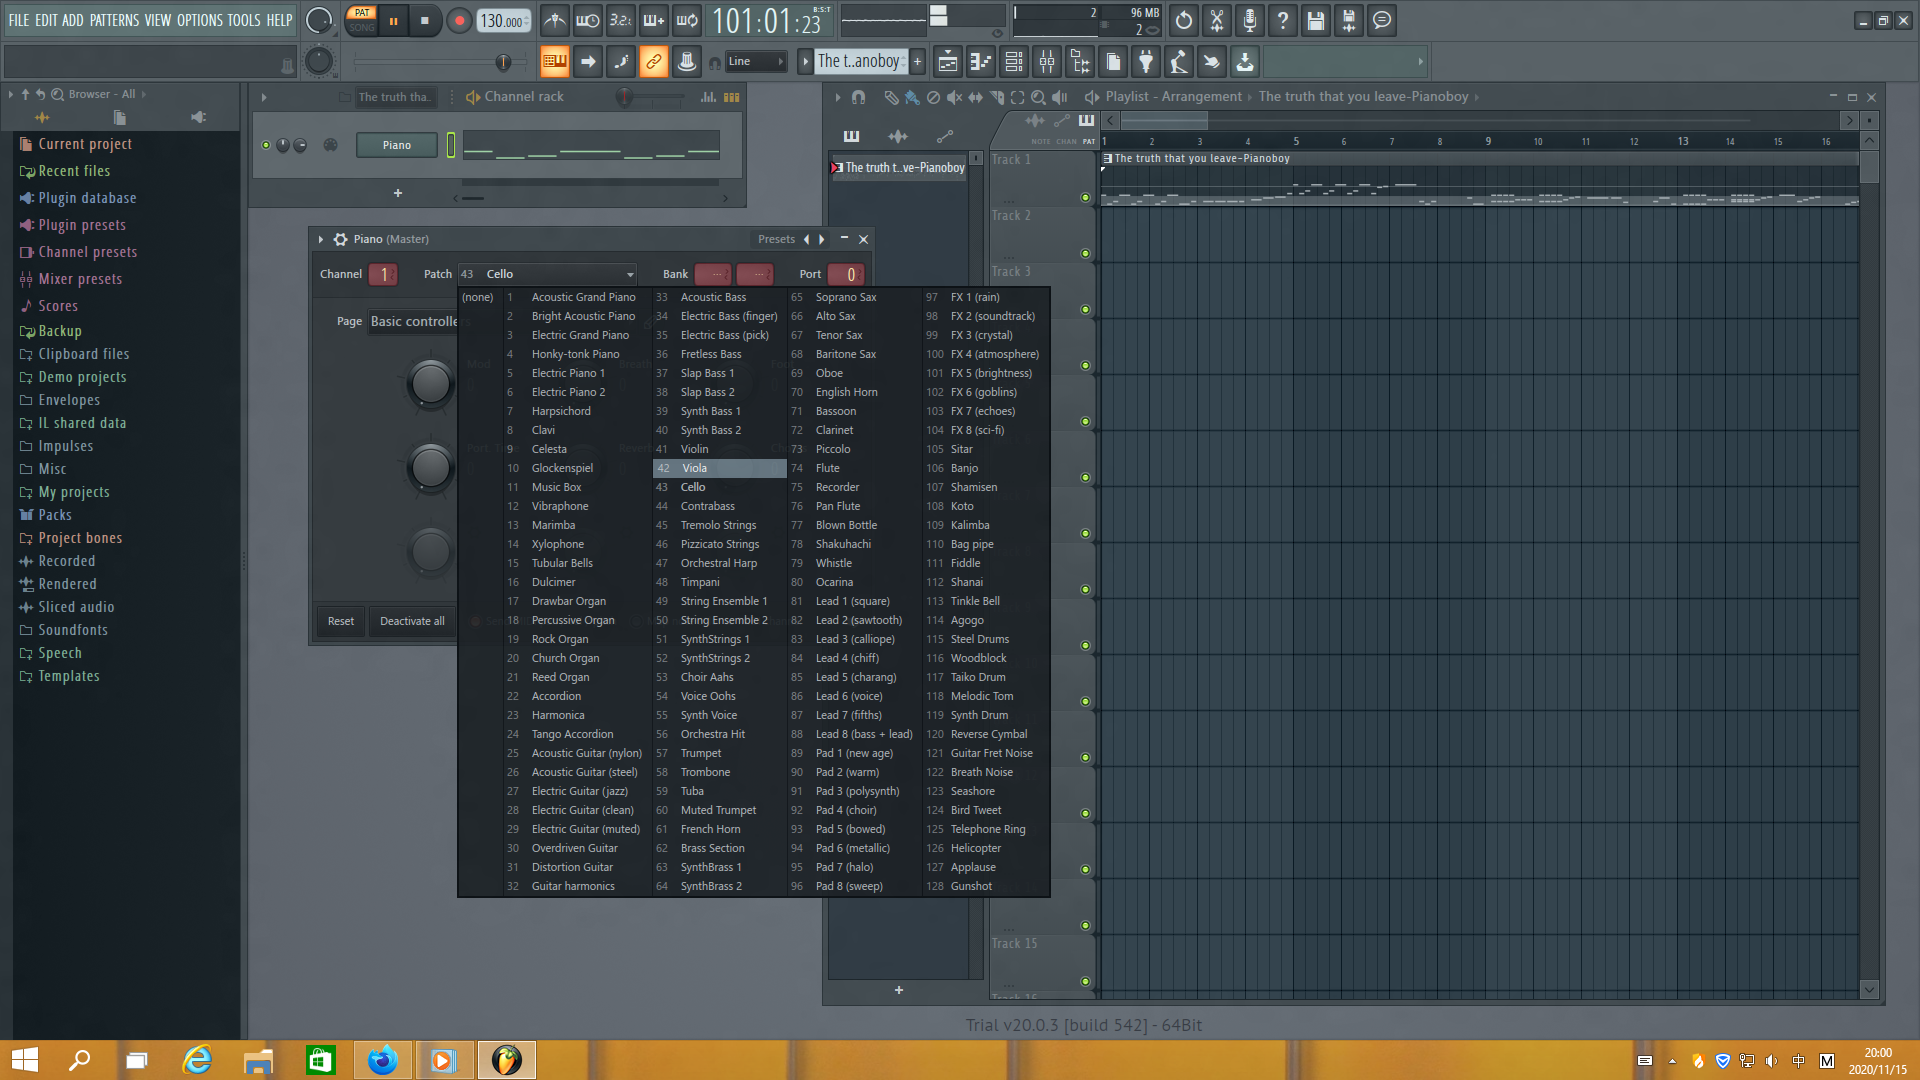Open the Patch dropdown showing Cello
The height and width of the screenshot is (1080, 1920).
(x=547, y=274)
